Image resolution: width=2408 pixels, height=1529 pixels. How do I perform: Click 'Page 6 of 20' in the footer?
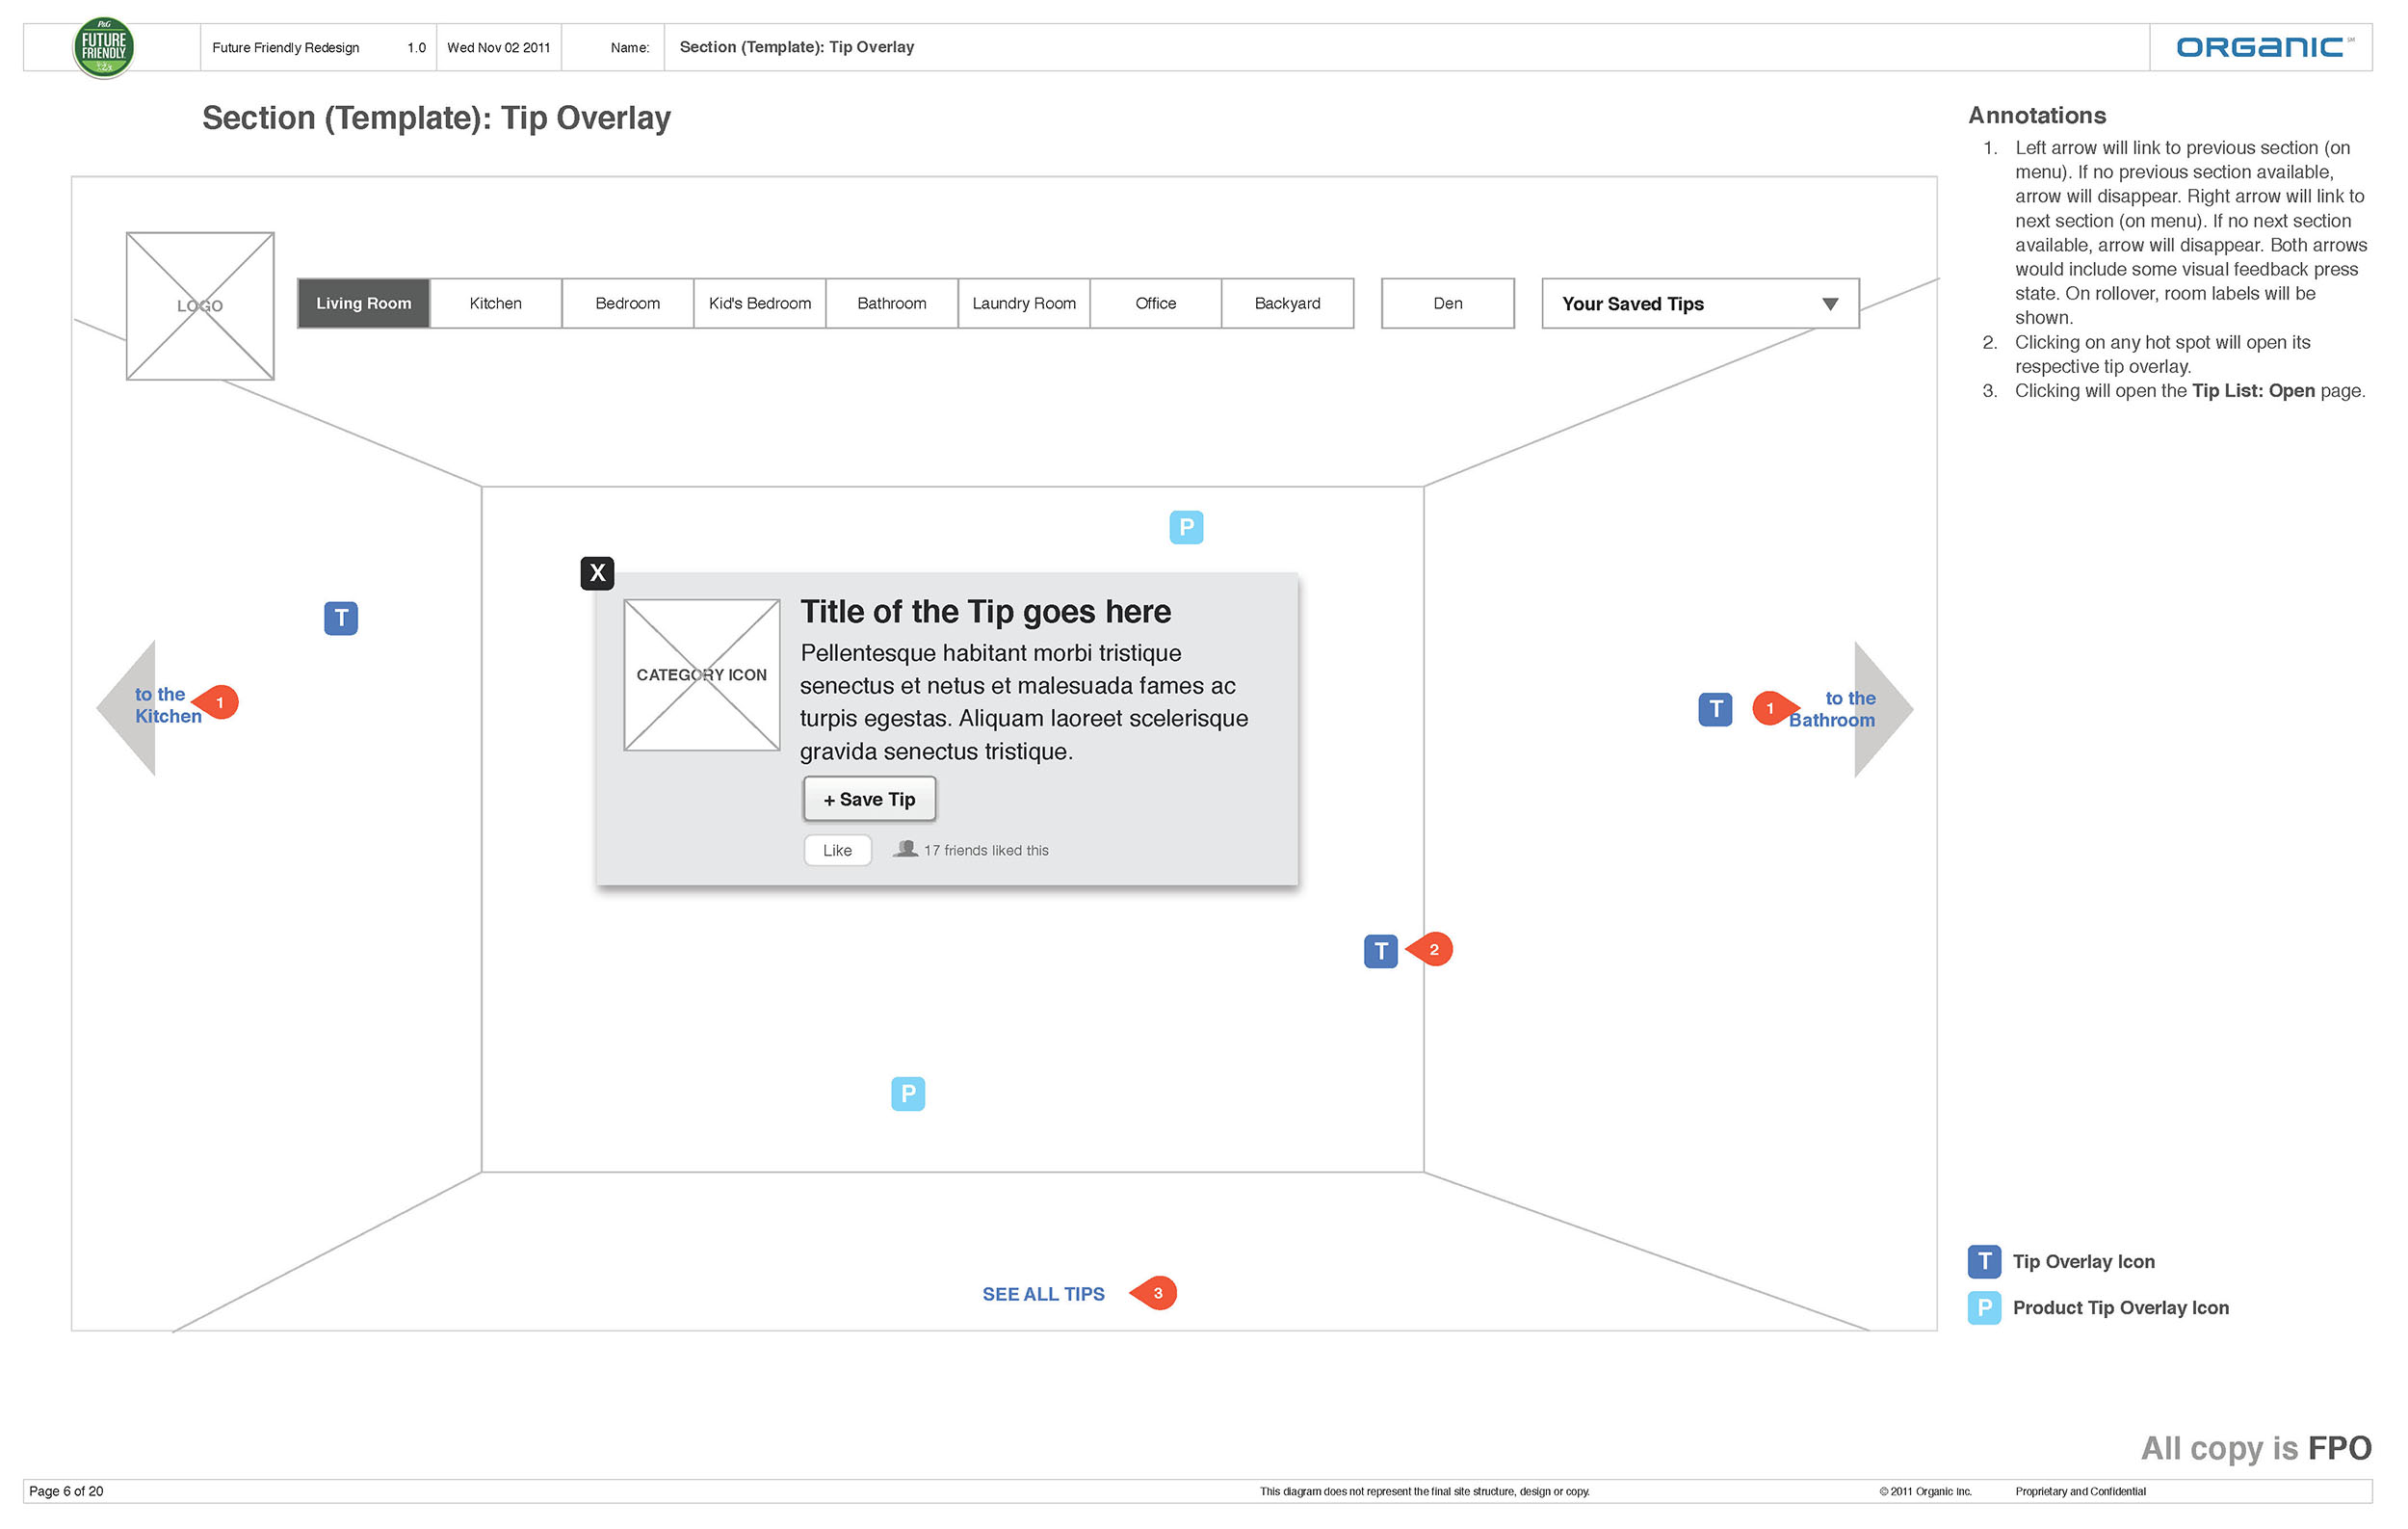(66, 1491)
